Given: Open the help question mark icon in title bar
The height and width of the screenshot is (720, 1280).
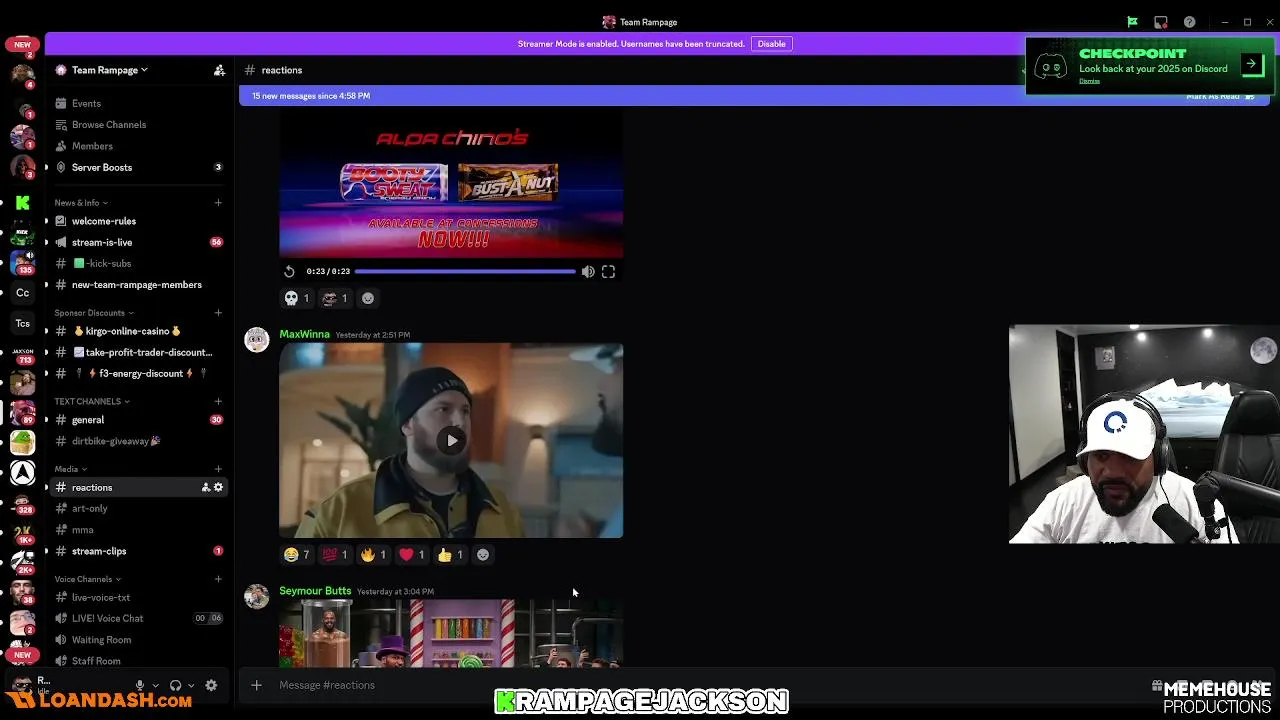Looking at the screenshot, I should point(1189,22).
